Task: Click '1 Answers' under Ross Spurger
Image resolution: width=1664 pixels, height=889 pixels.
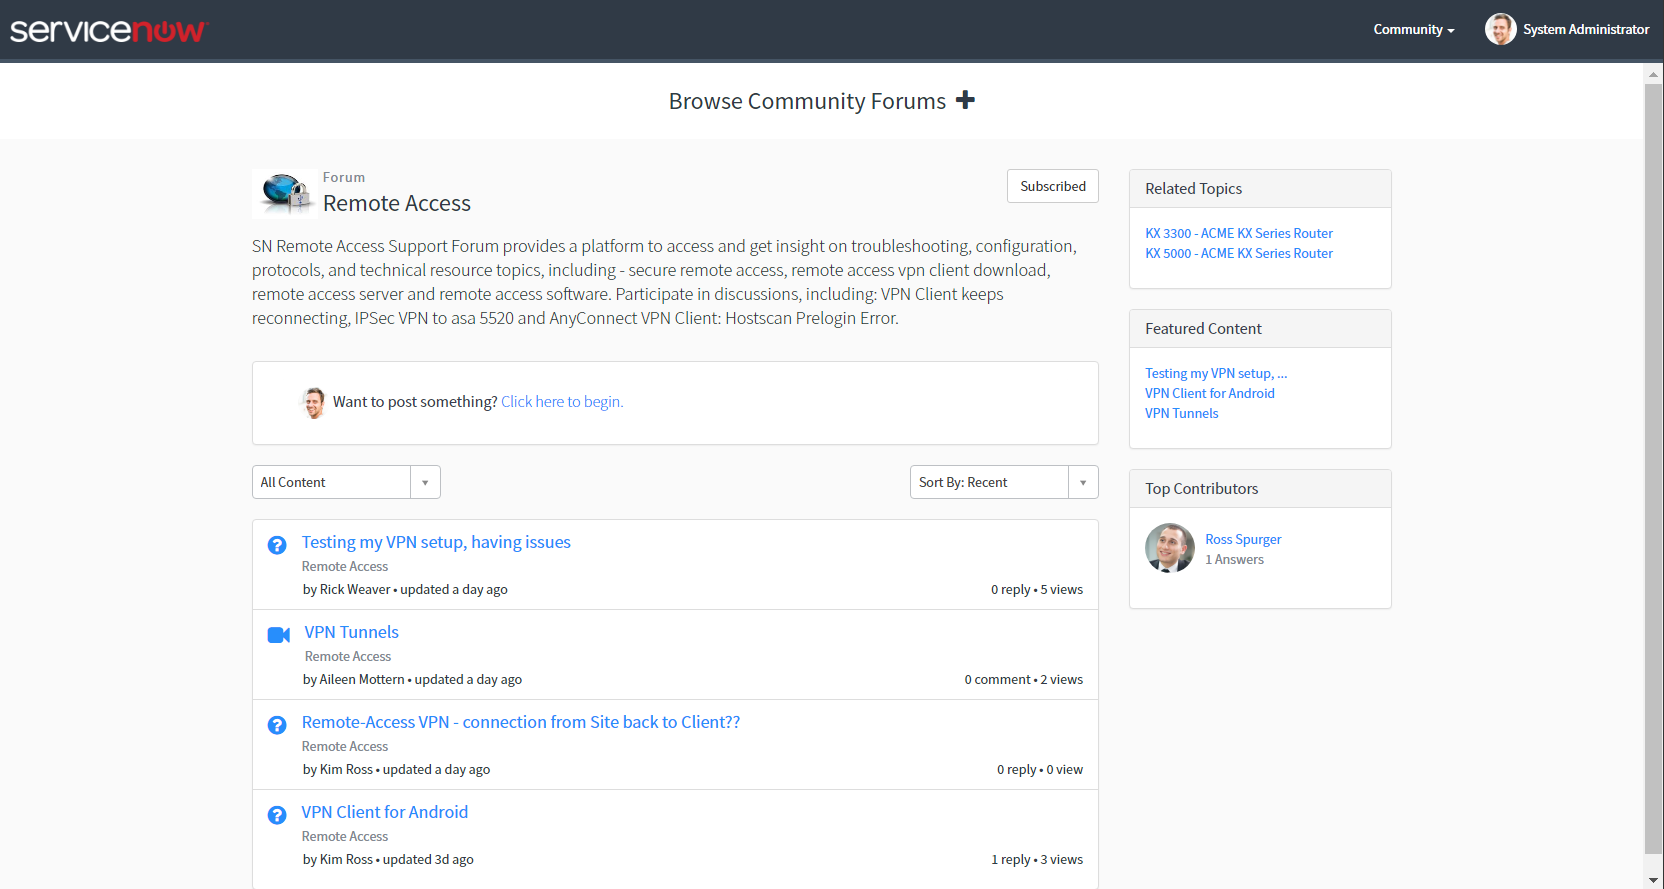Action: tap(1234, 559)
